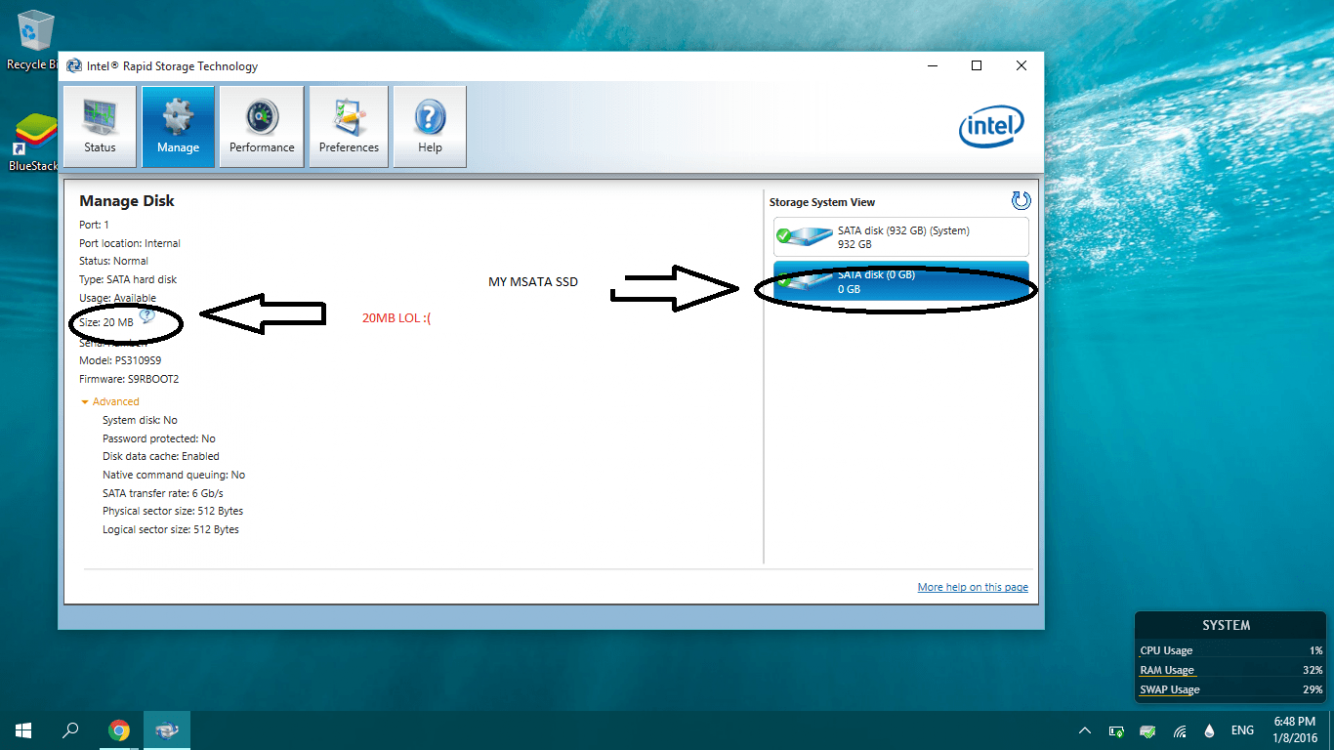Viewport: 1334px width, 750px height.
Task: Click CPU Usage in the SYSTEM widget
Action: click(1166, 650)
